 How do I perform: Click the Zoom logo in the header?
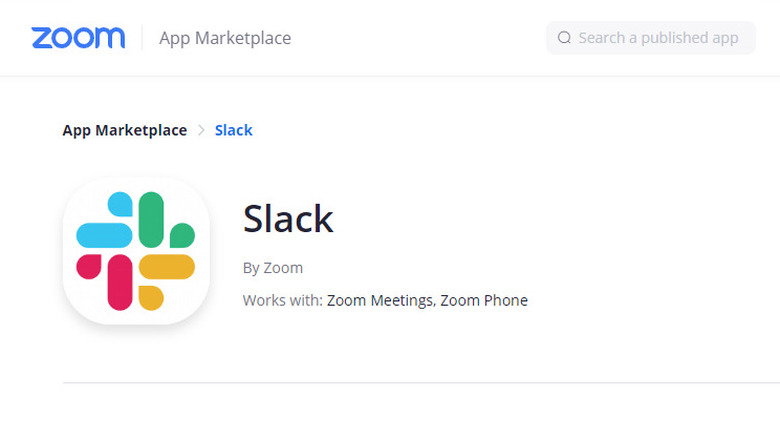(x=78, y=38)
